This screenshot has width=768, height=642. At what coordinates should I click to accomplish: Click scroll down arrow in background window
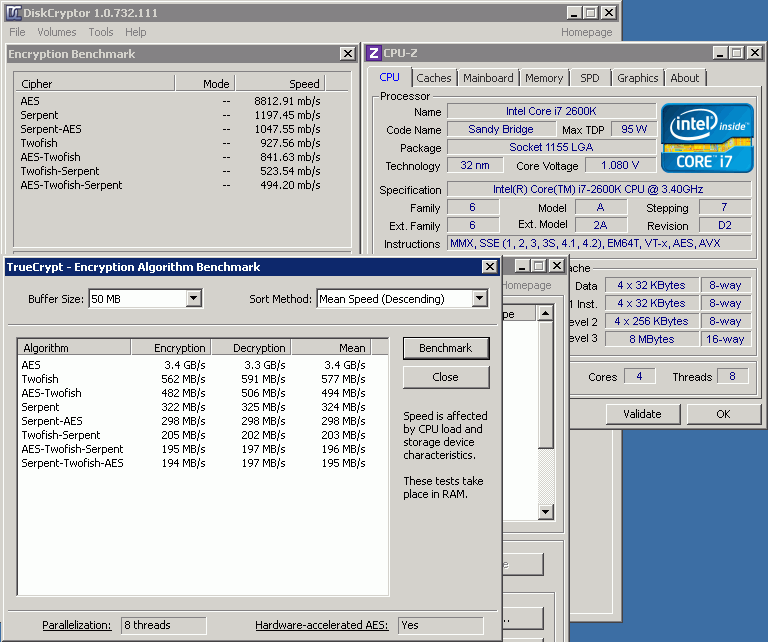point(545,512)
